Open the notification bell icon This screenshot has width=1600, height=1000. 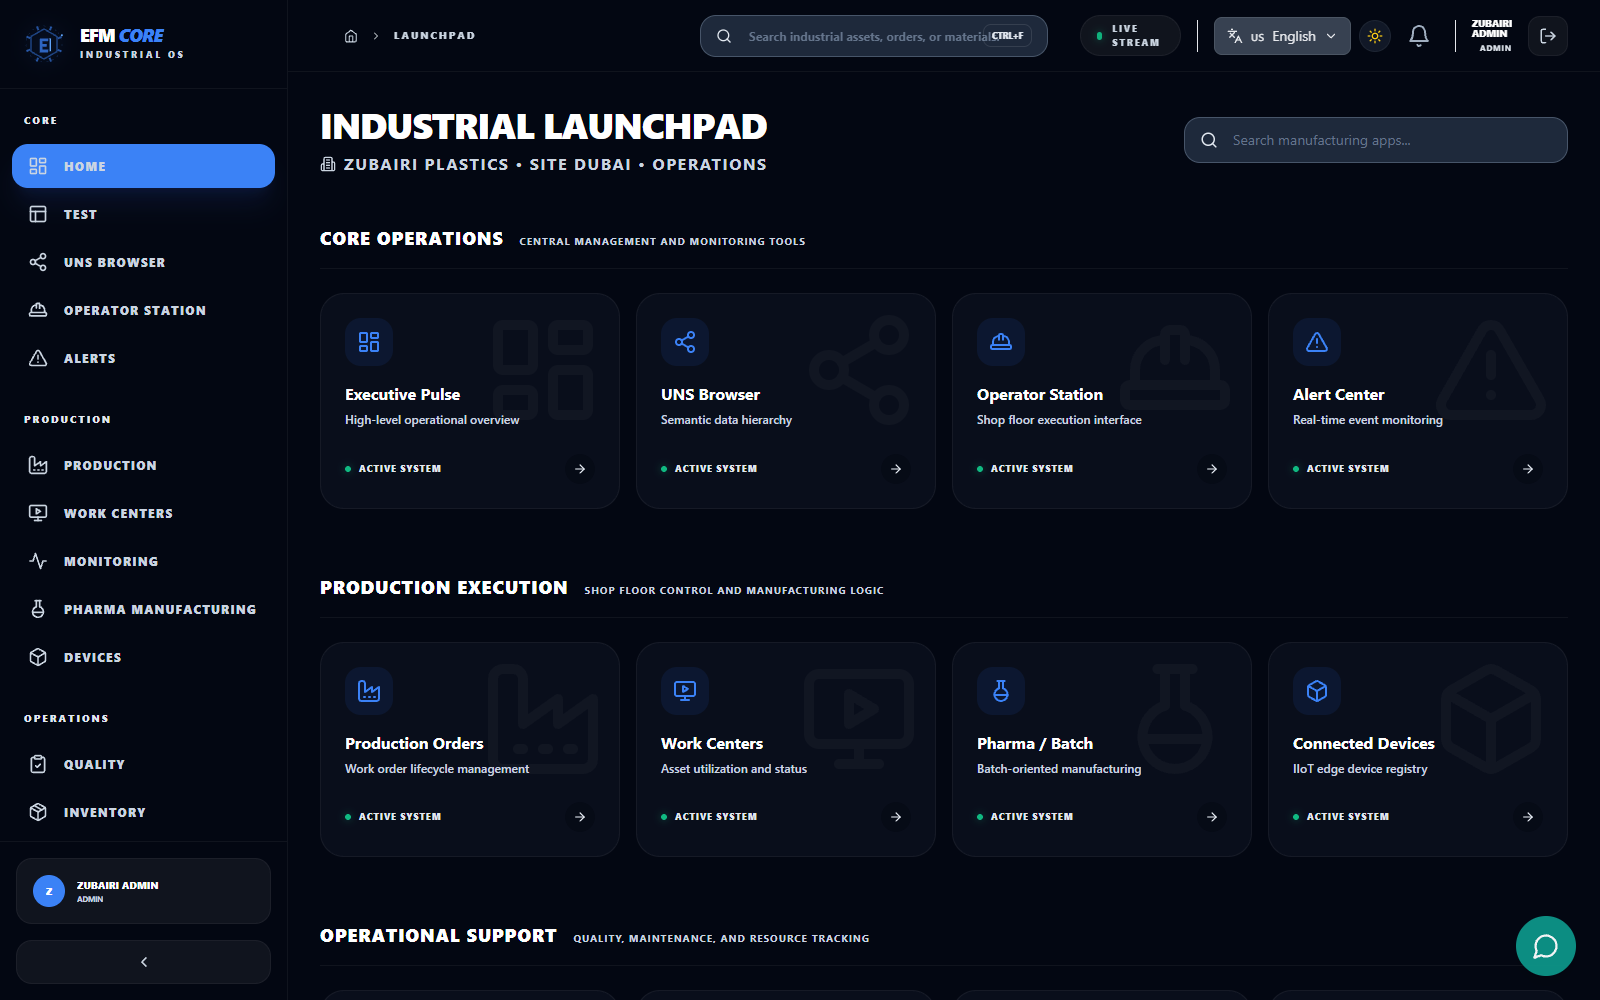coord(1418,36)
